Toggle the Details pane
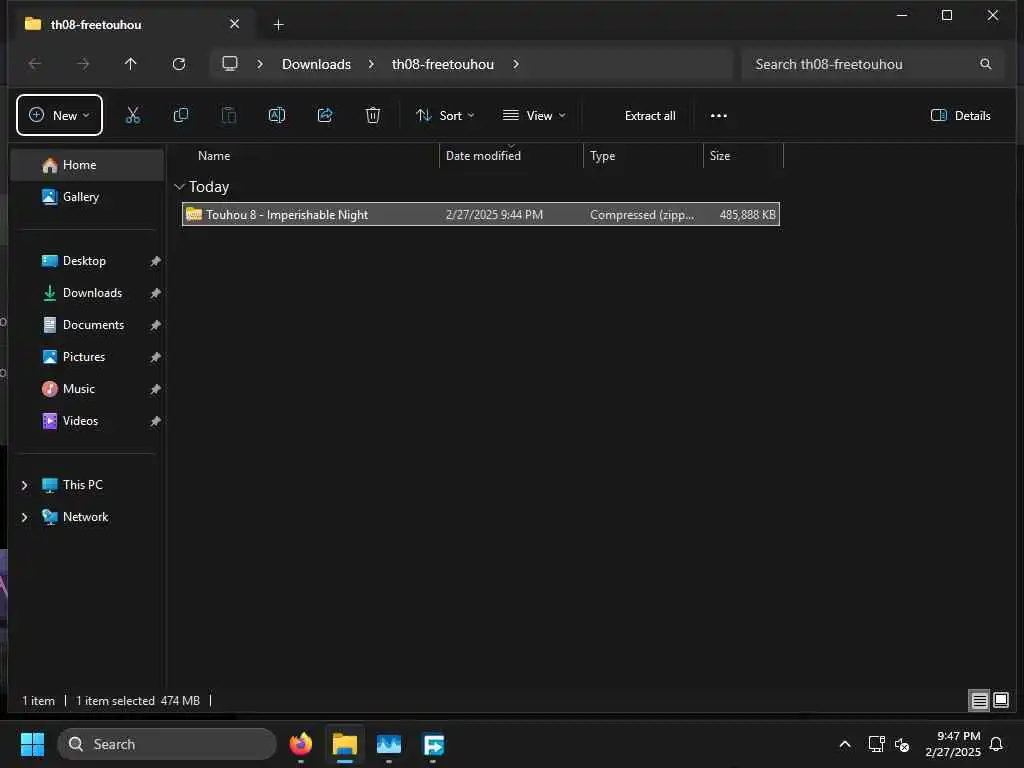The height and width of the screenshot is (768, 1024). coord(961,116)
